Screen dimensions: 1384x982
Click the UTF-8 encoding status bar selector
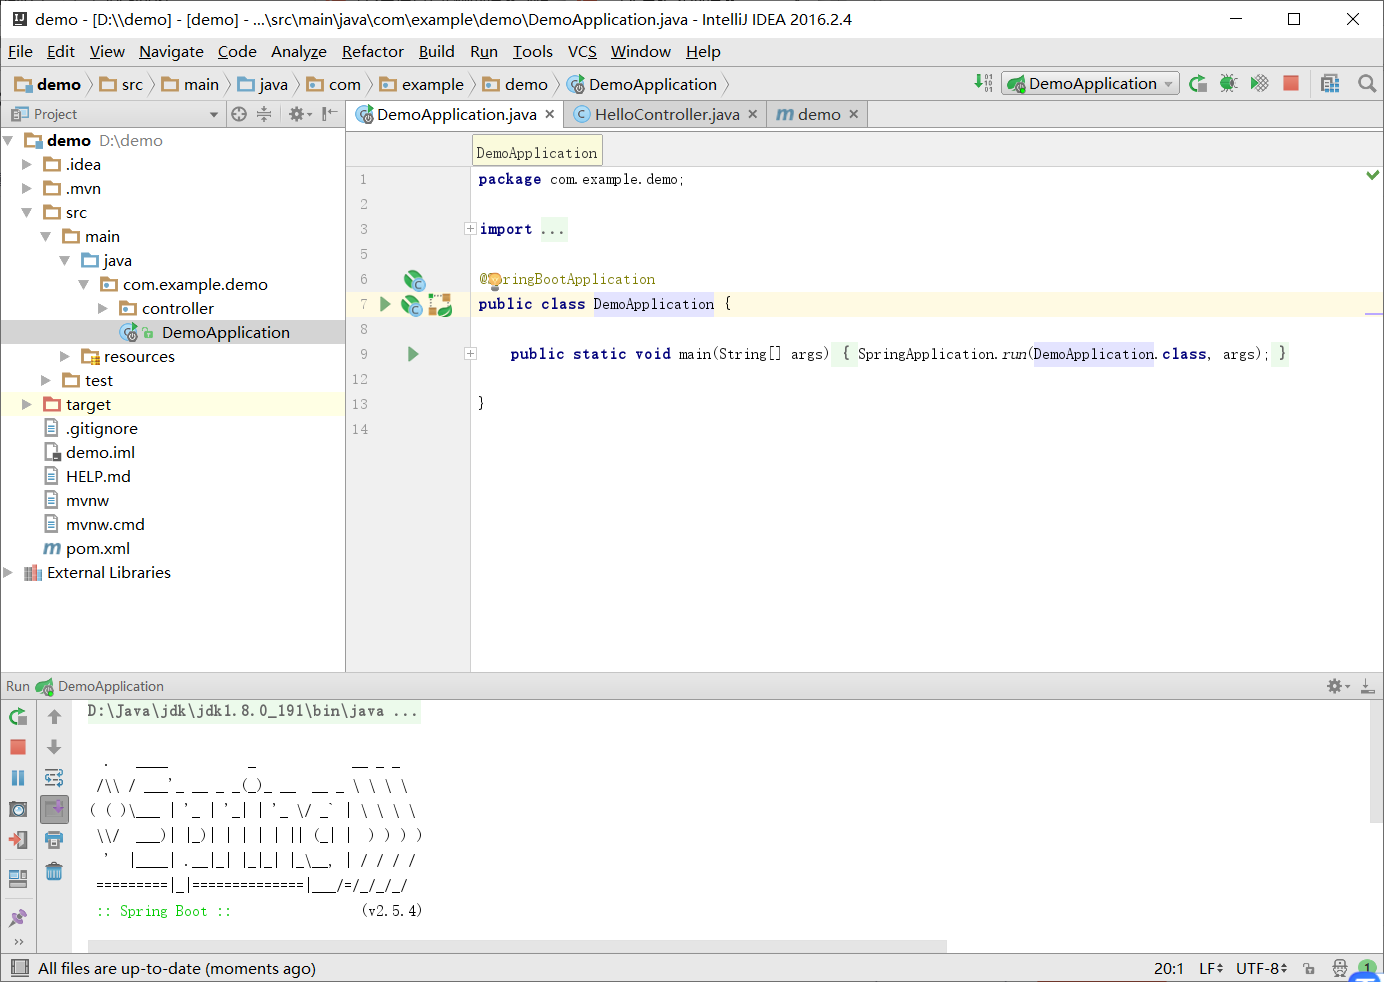click(x=1262, y=968)
